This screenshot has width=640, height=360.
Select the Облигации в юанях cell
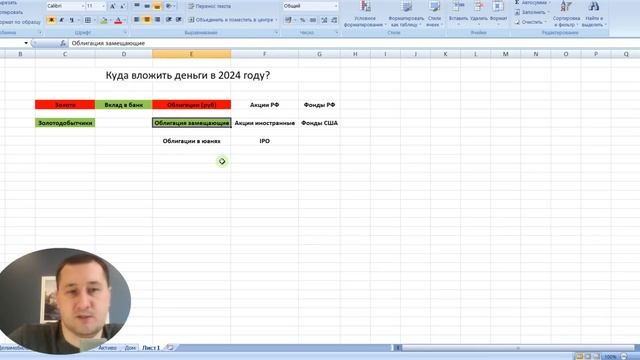191,141
